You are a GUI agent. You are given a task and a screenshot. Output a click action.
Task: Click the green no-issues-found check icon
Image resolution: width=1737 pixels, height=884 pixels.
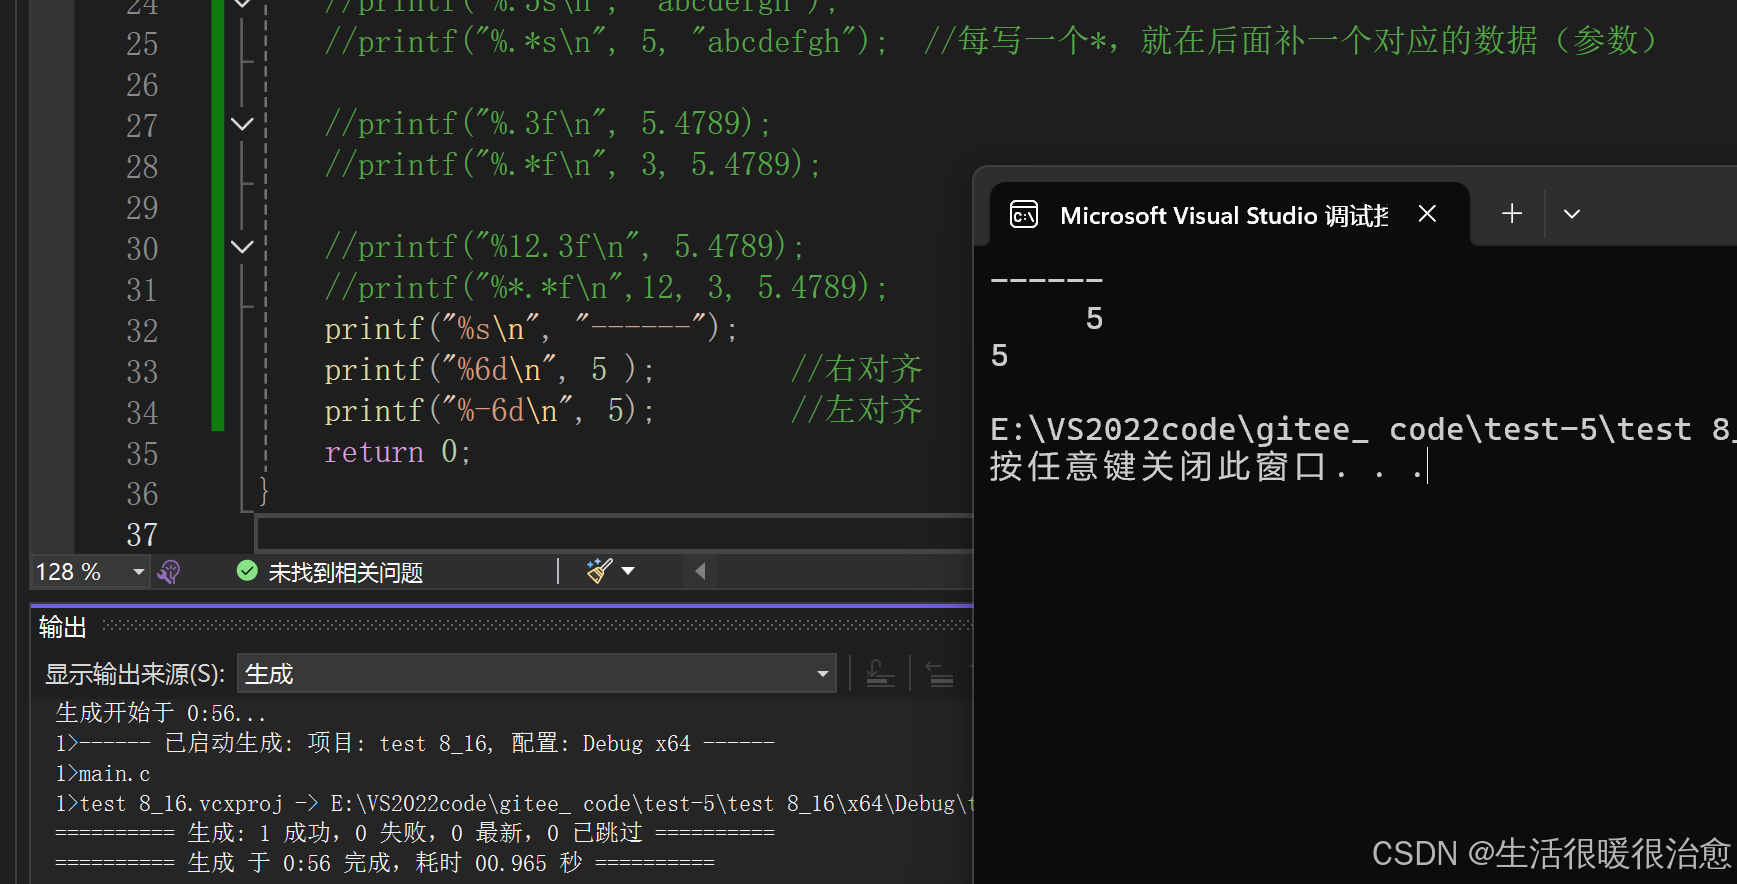[247, 571]
